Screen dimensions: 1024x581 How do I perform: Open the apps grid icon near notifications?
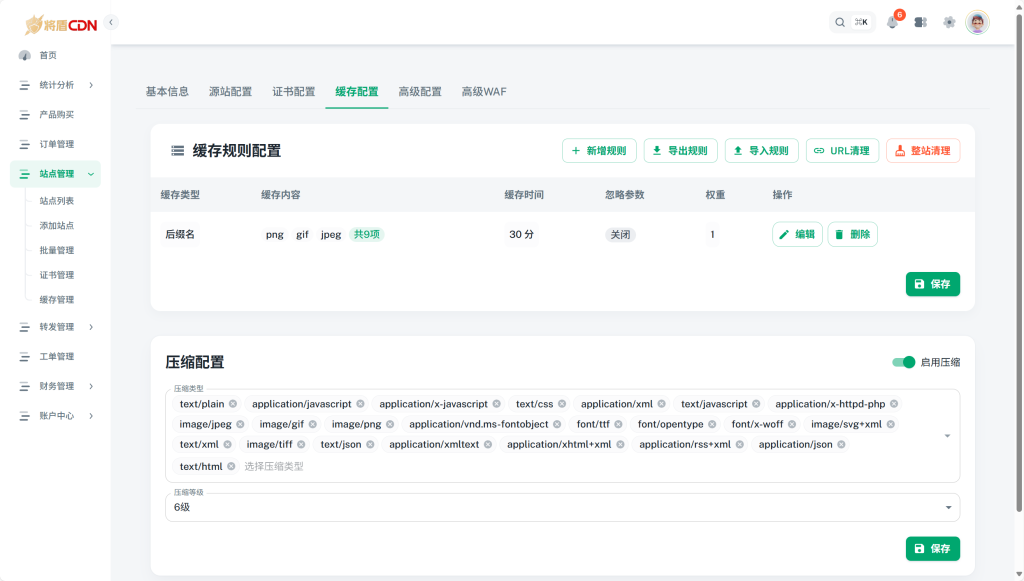pos(921,21)
